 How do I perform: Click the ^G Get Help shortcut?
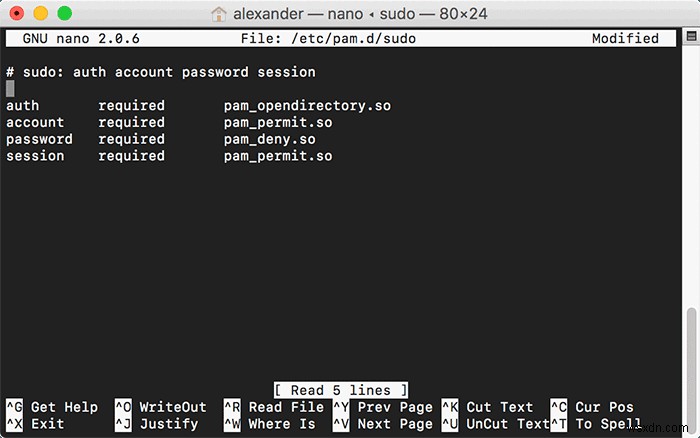click(52, 407)
